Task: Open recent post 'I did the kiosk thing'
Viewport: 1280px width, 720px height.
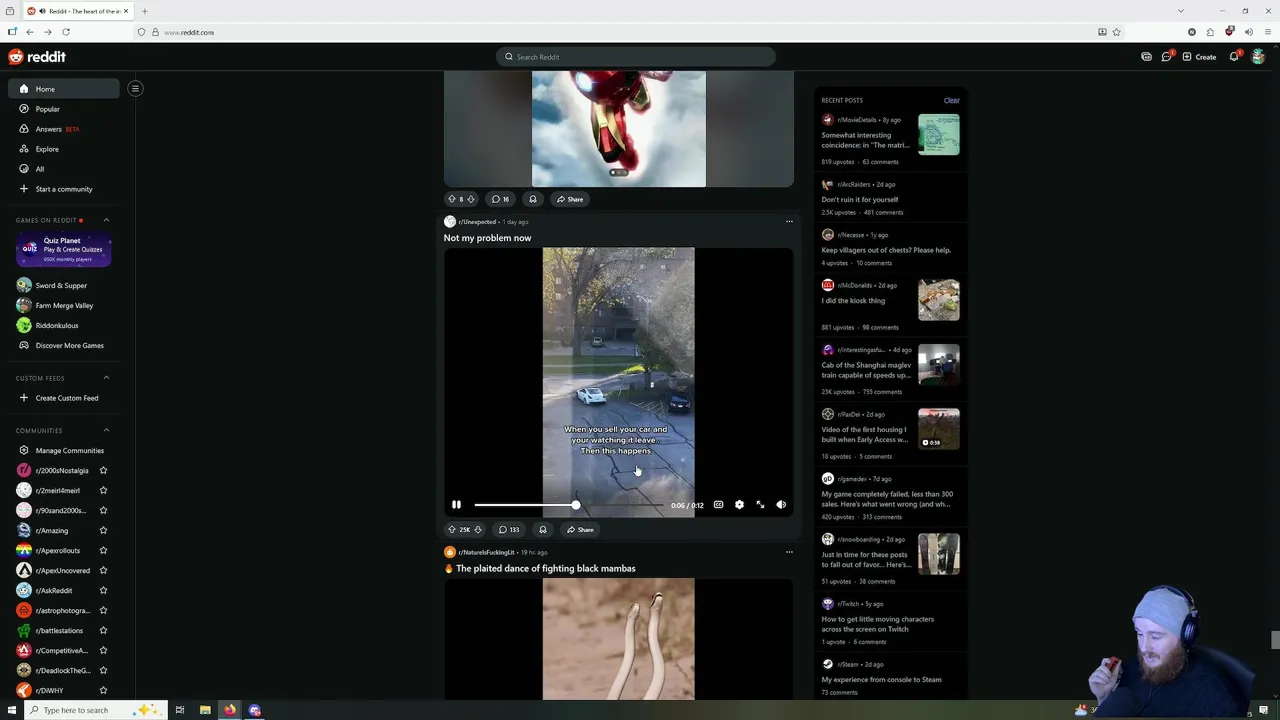Action: point(853,300)
